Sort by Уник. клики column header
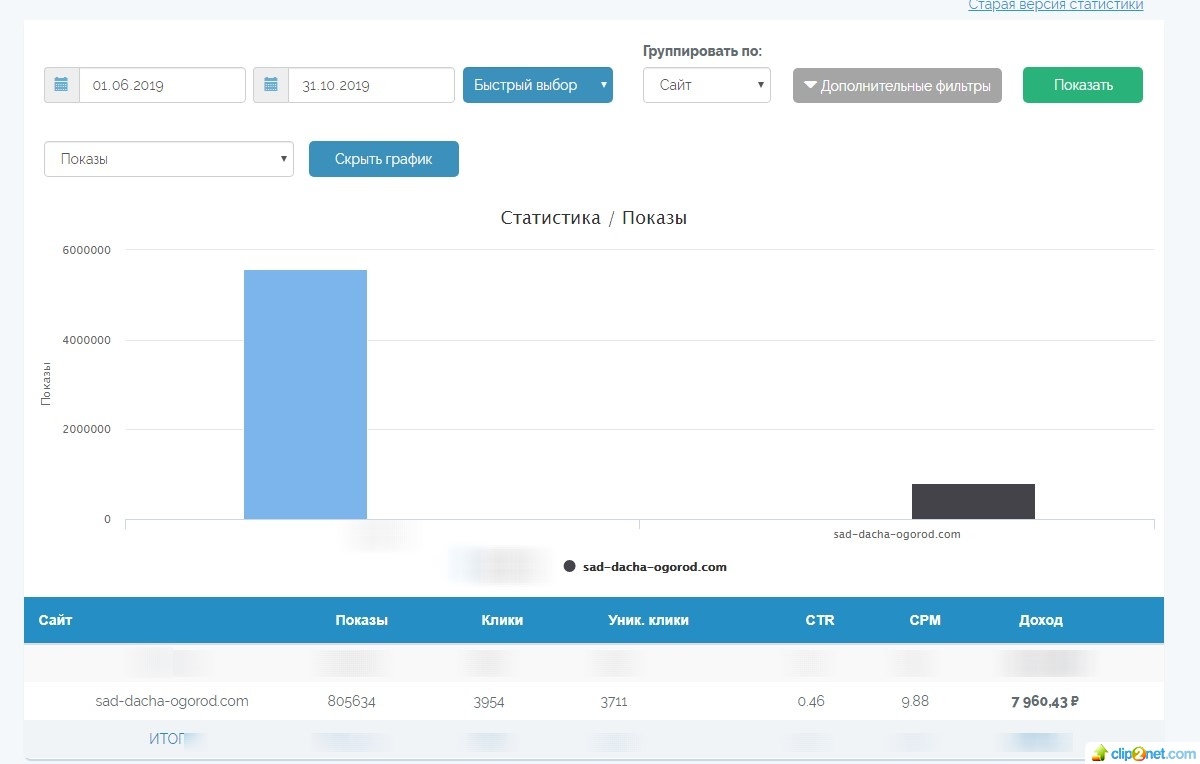 click(x=648, y=620)
